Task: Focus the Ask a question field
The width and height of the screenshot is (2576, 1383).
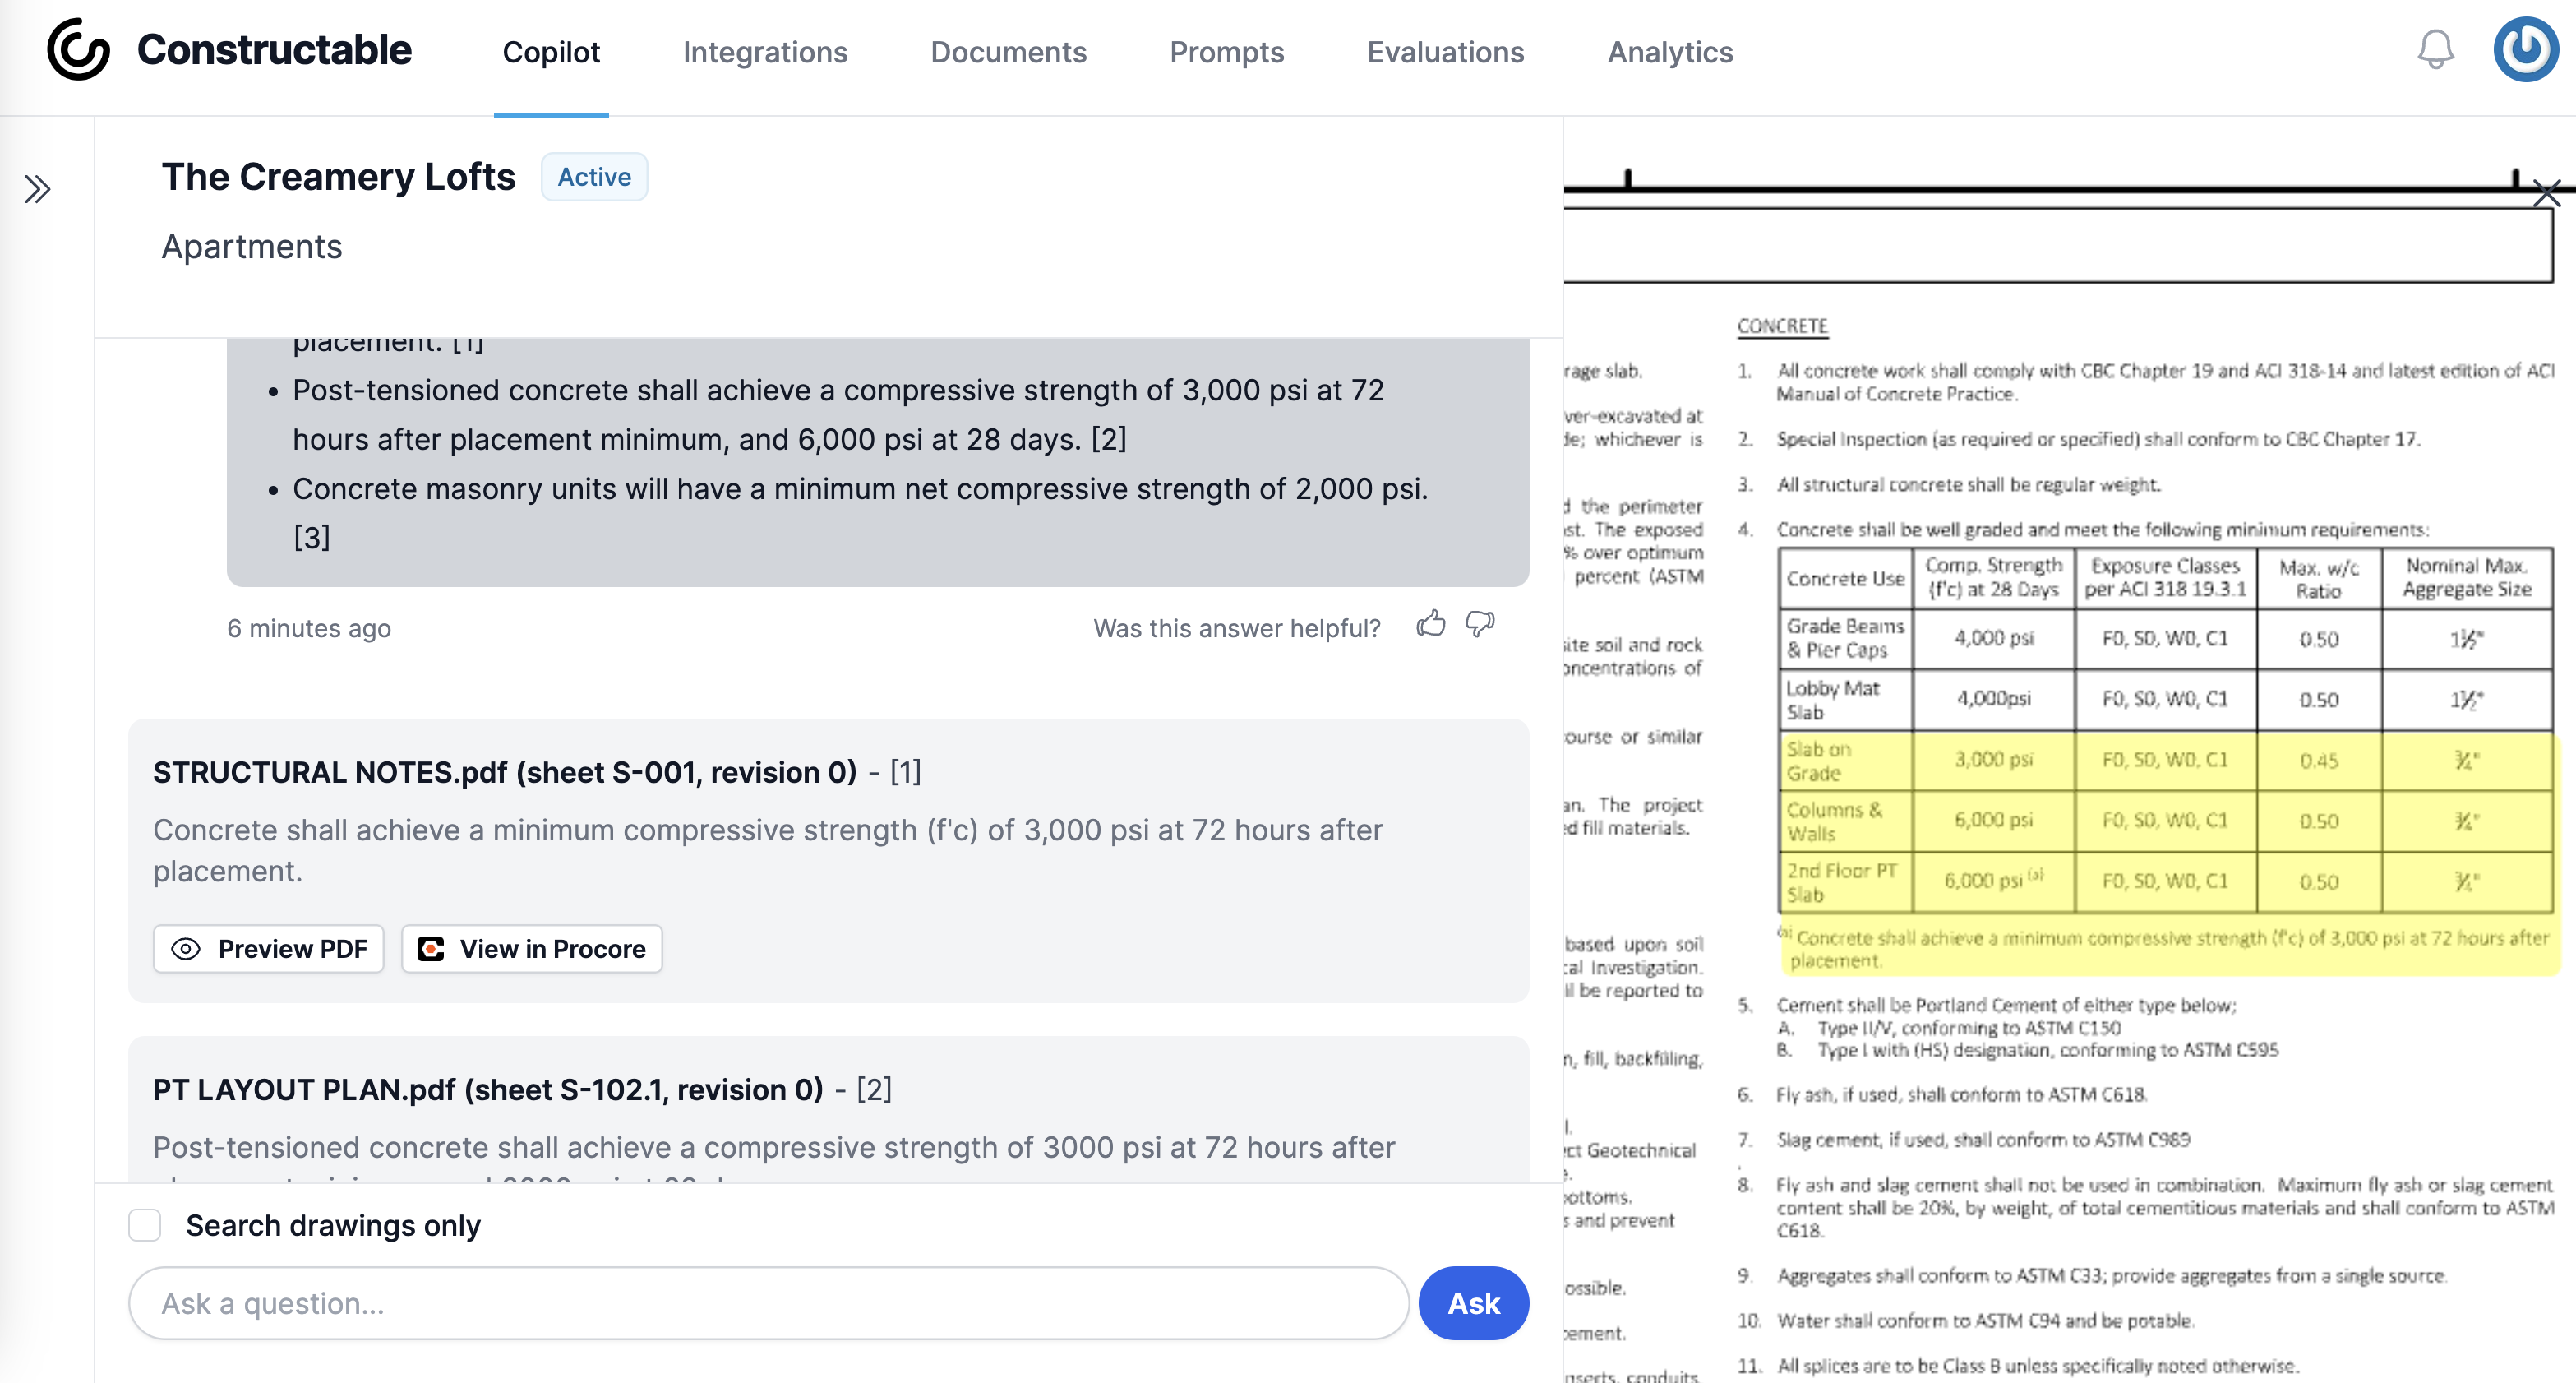Action: pos(769,1303)
